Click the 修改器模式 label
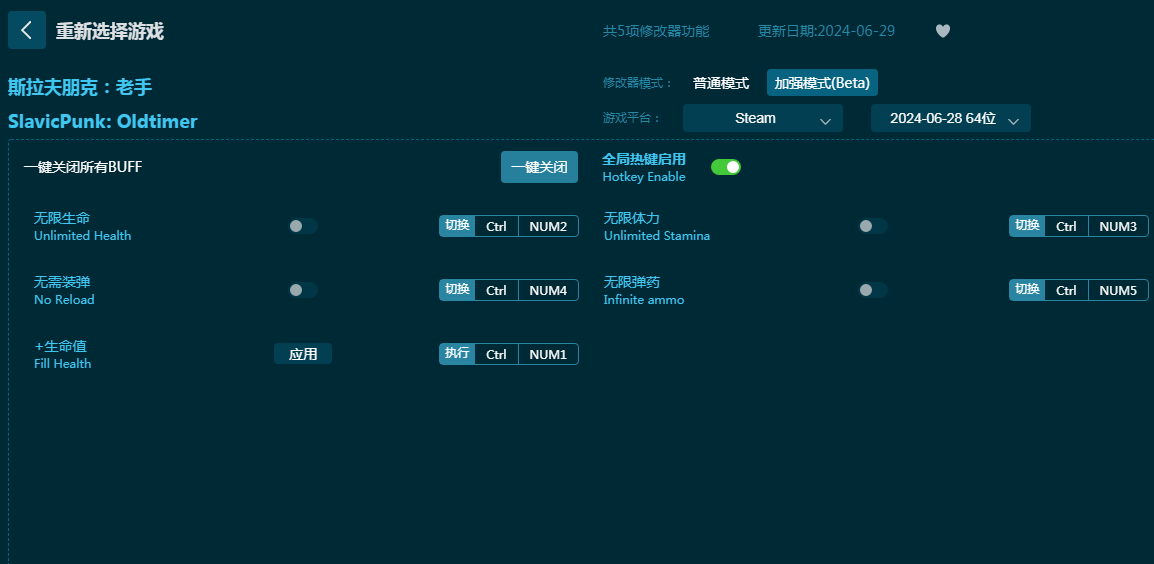 point(638,83)
